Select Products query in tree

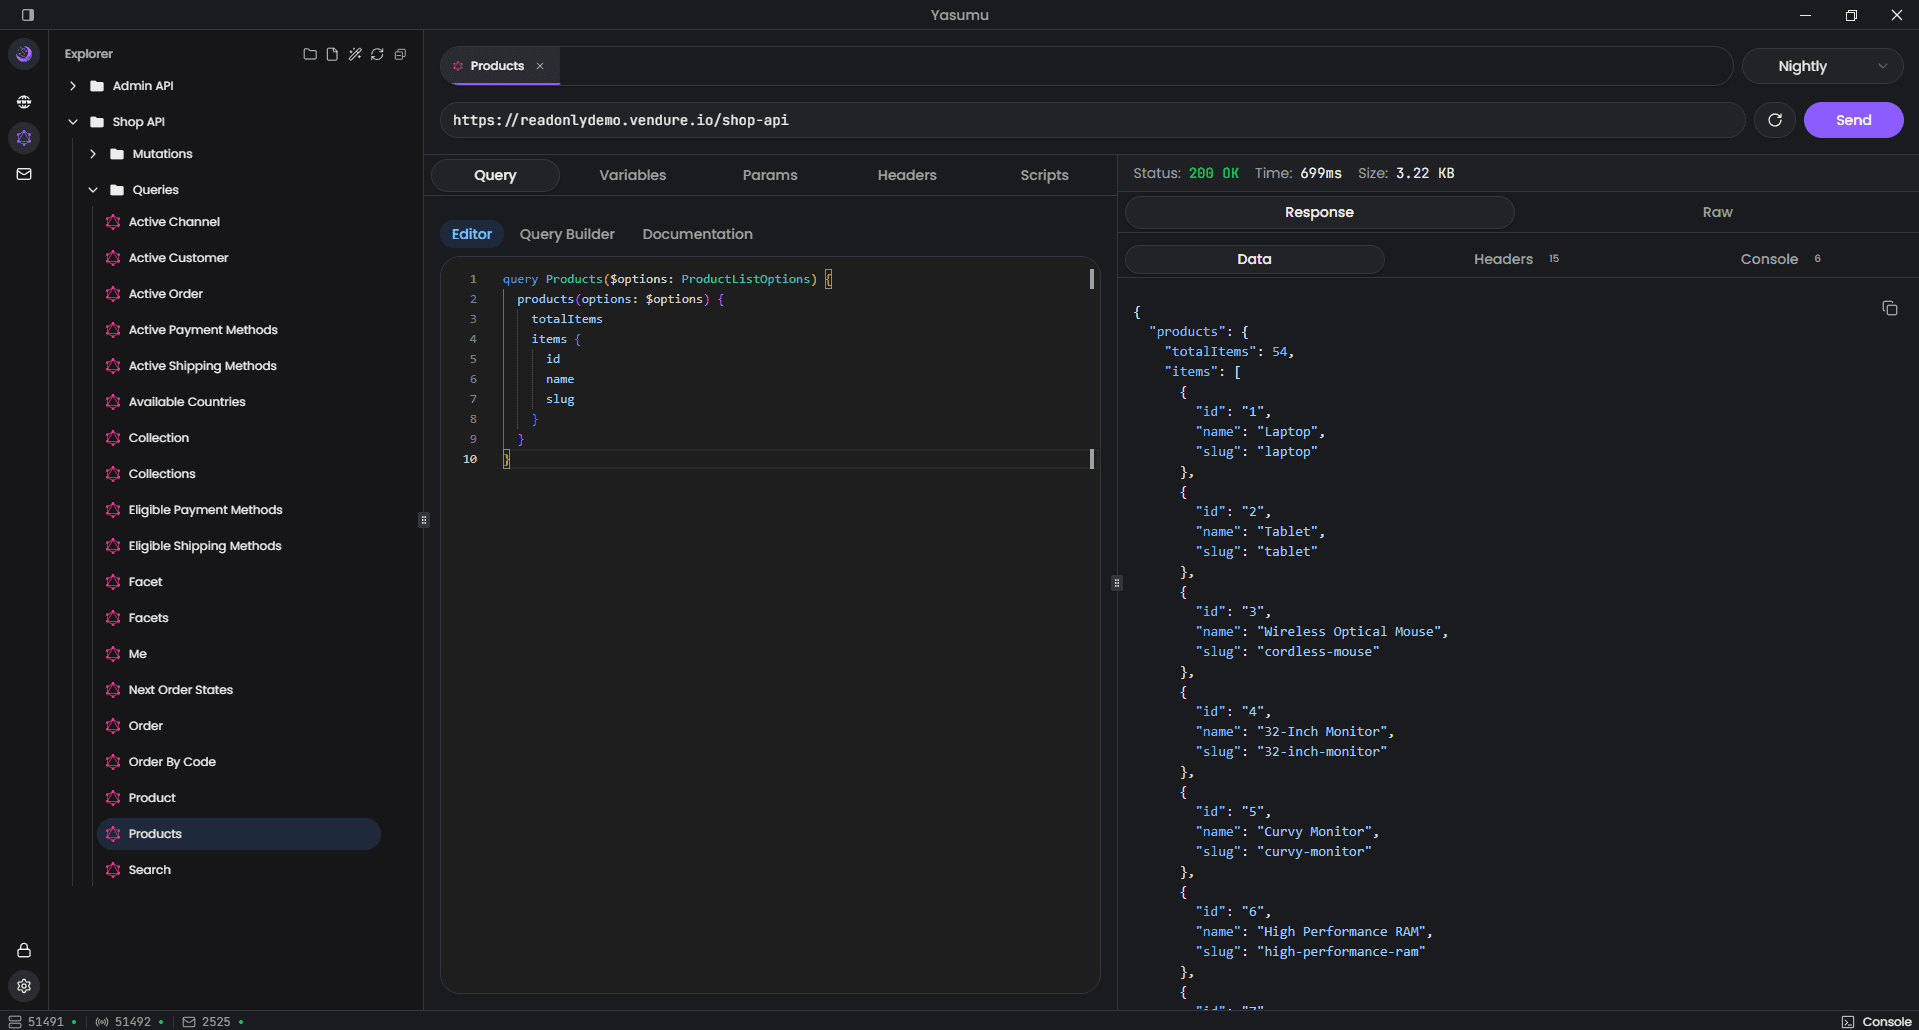(x=239, y=834)
